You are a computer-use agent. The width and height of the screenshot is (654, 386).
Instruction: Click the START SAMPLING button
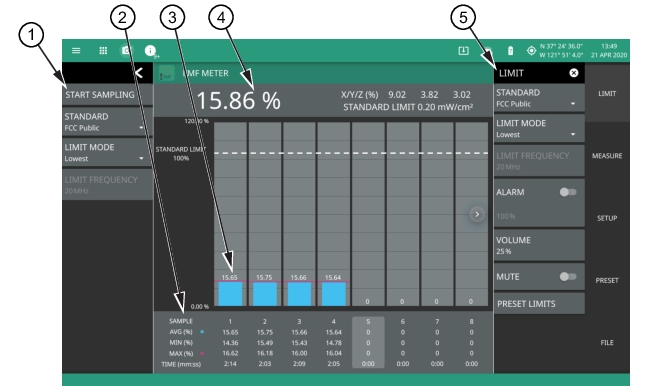(x=107, y=95)
